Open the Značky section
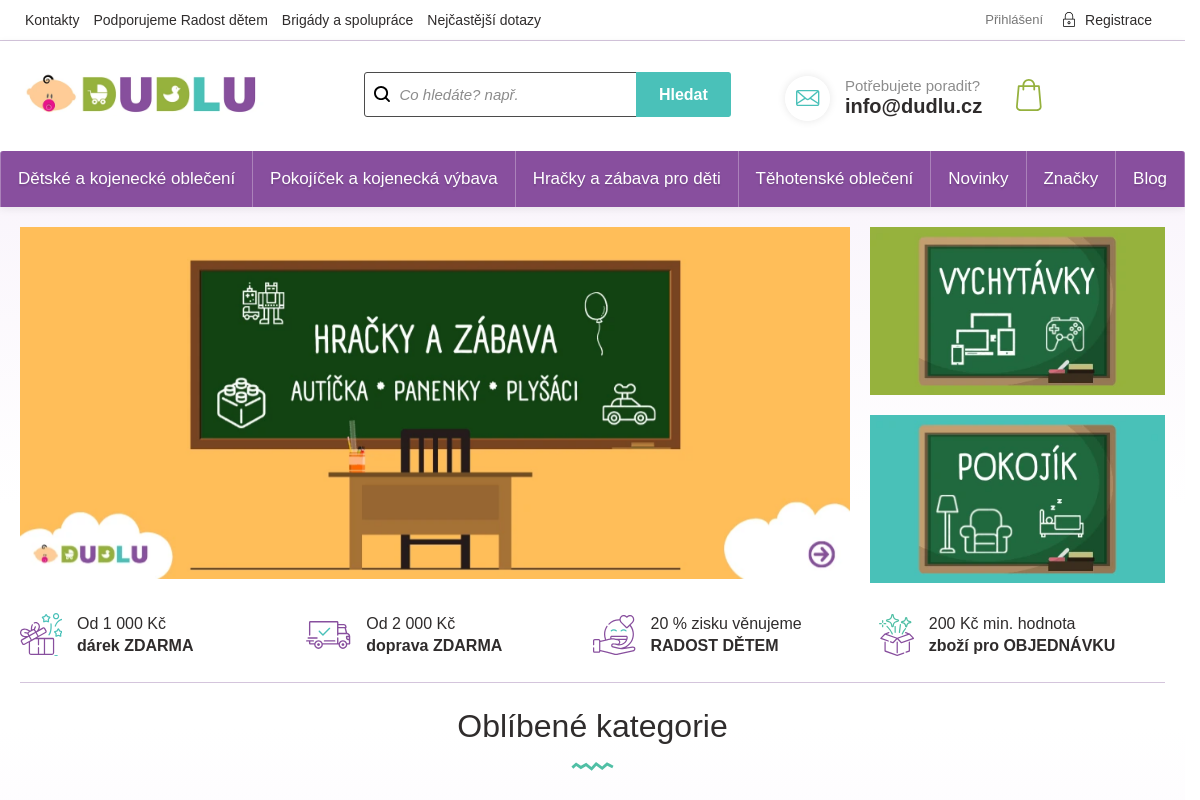 click(x=1071, y=179)
